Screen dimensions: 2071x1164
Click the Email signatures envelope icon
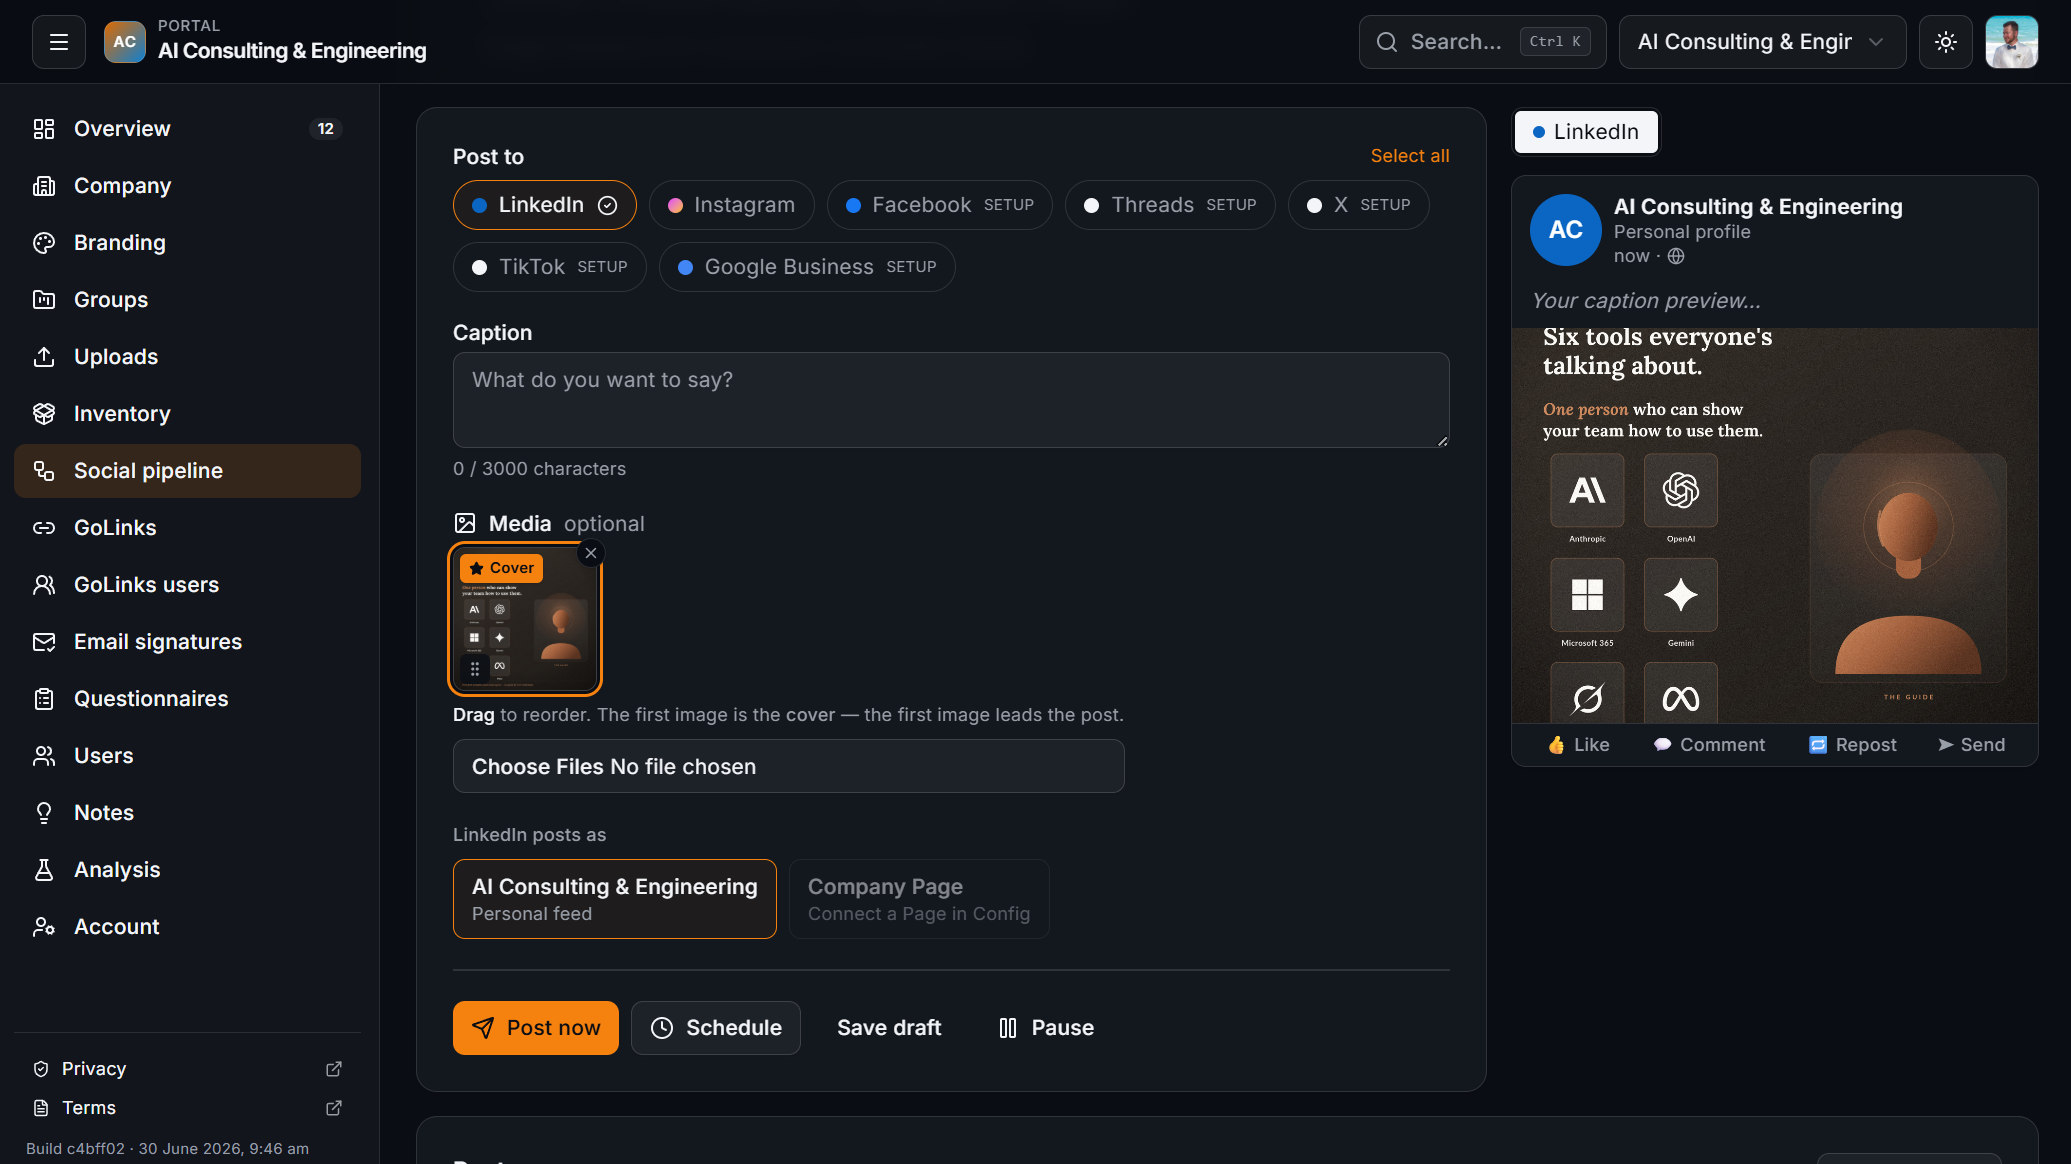[44, 642]
